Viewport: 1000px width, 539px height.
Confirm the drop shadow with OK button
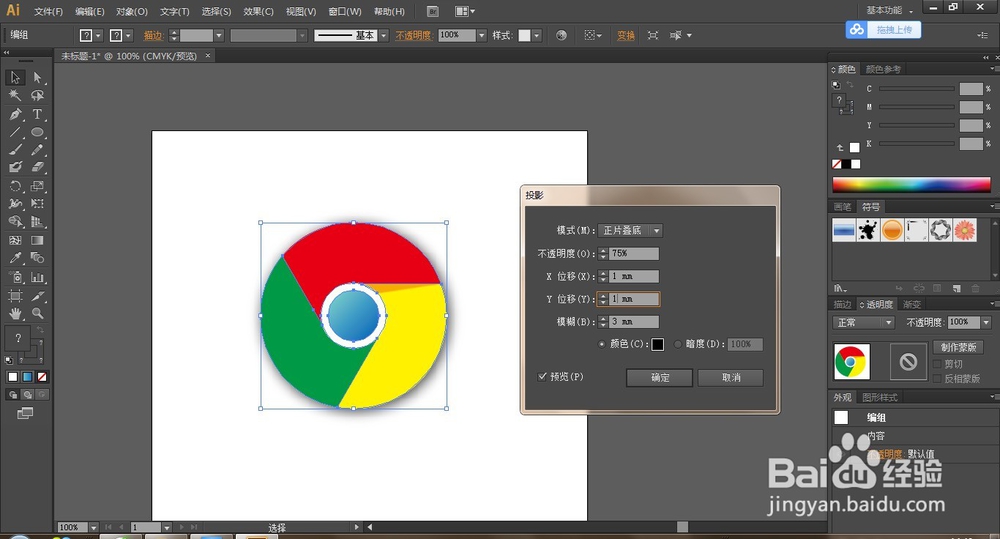659,378
